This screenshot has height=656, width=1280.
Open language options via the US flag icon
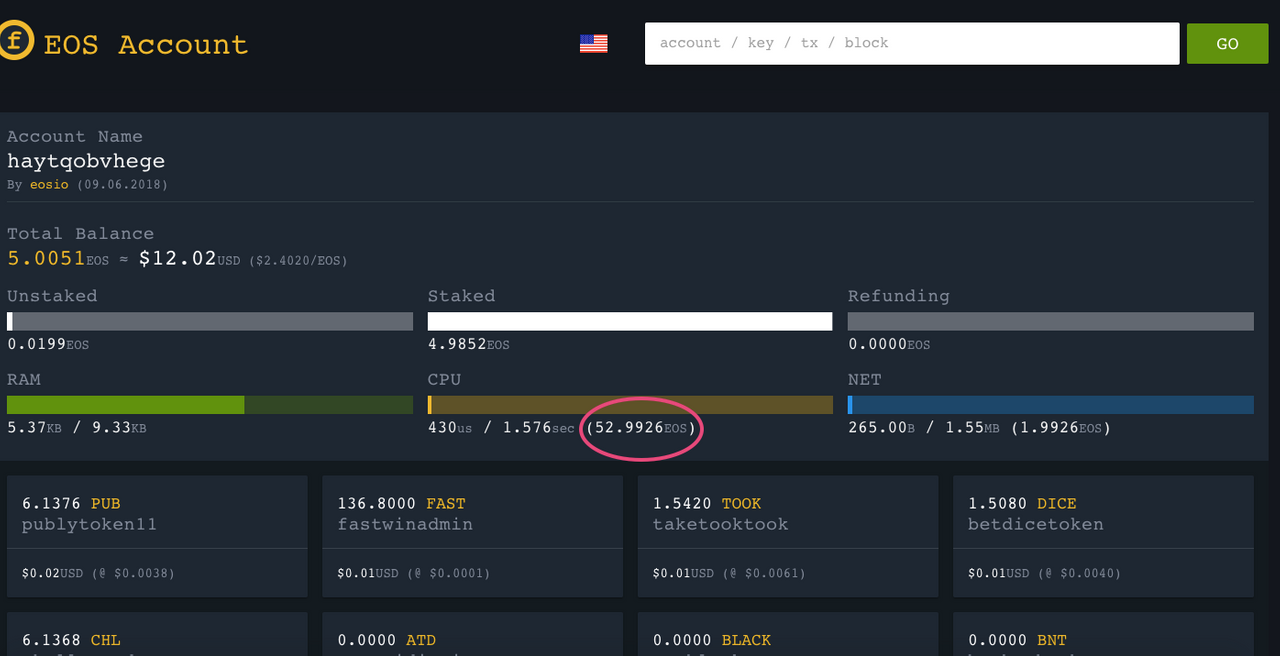pos(593,43)
